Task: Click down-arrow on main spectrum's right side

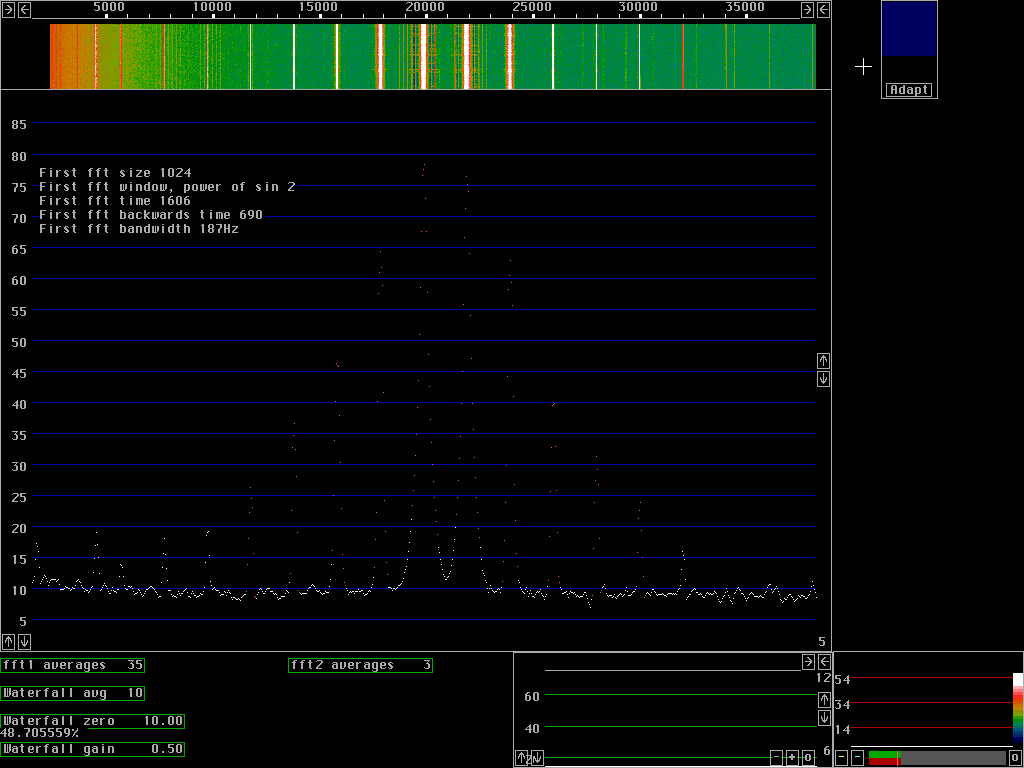Action: coord(824,379)
